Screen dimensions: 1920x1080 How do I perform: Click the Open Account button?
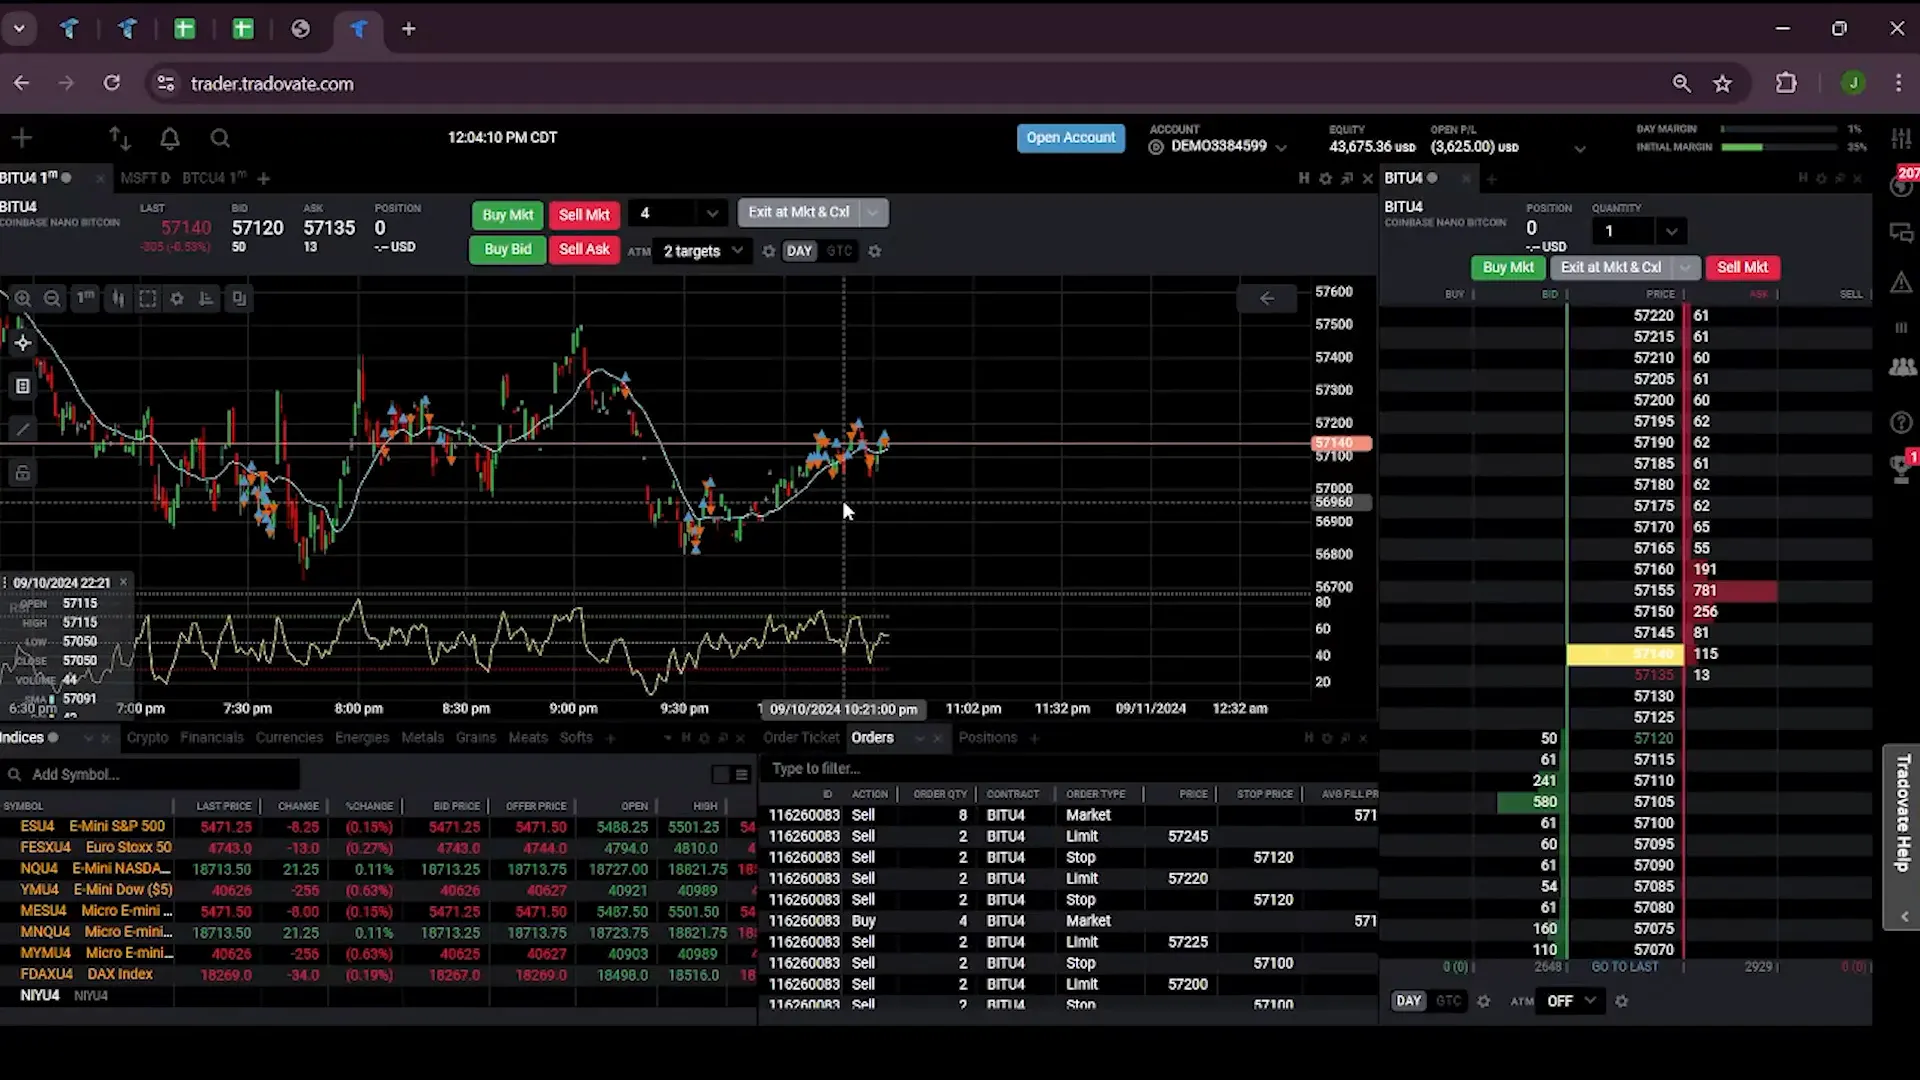[1070, 138]
